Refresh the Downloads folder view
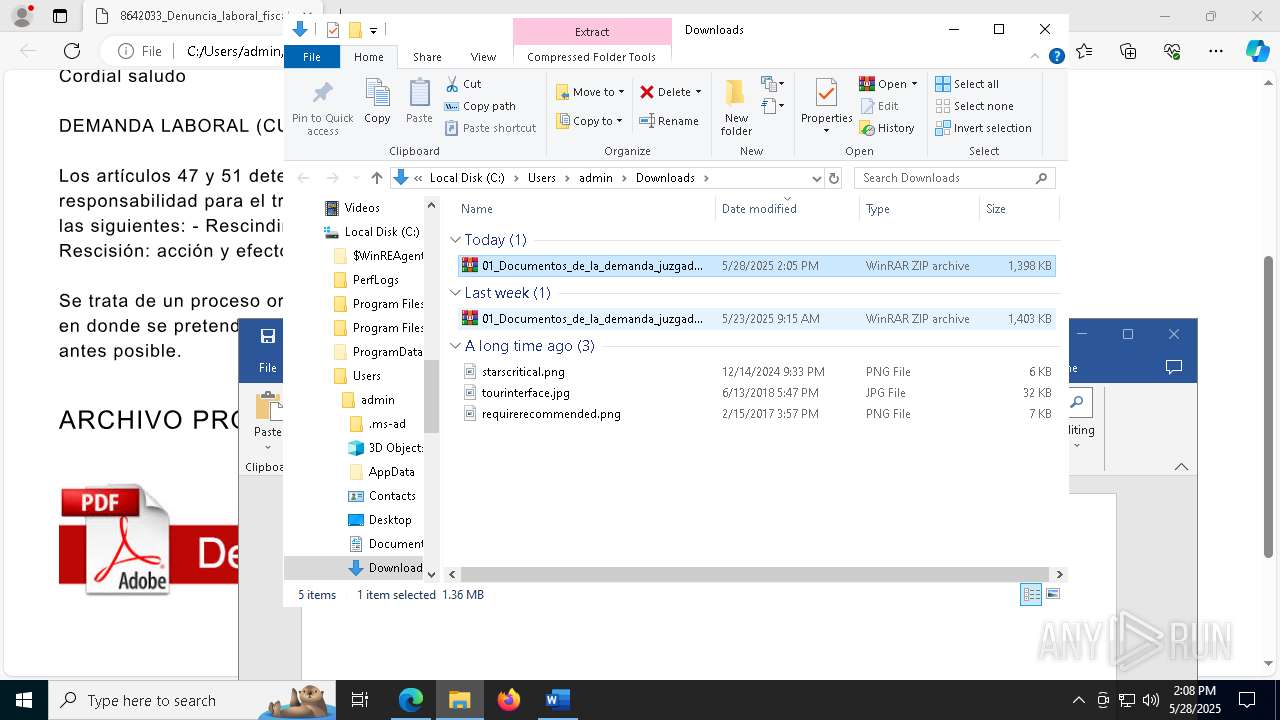The image size is (1280, 720). pos(834,178)
